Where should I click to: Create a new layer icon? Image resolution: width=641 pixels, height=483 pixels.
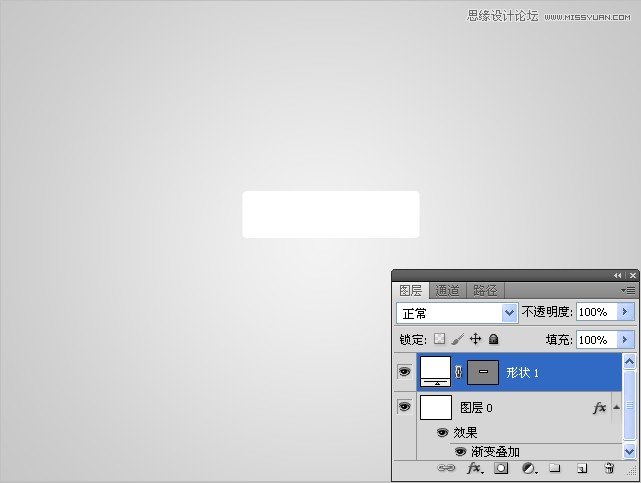coord(582,468)
